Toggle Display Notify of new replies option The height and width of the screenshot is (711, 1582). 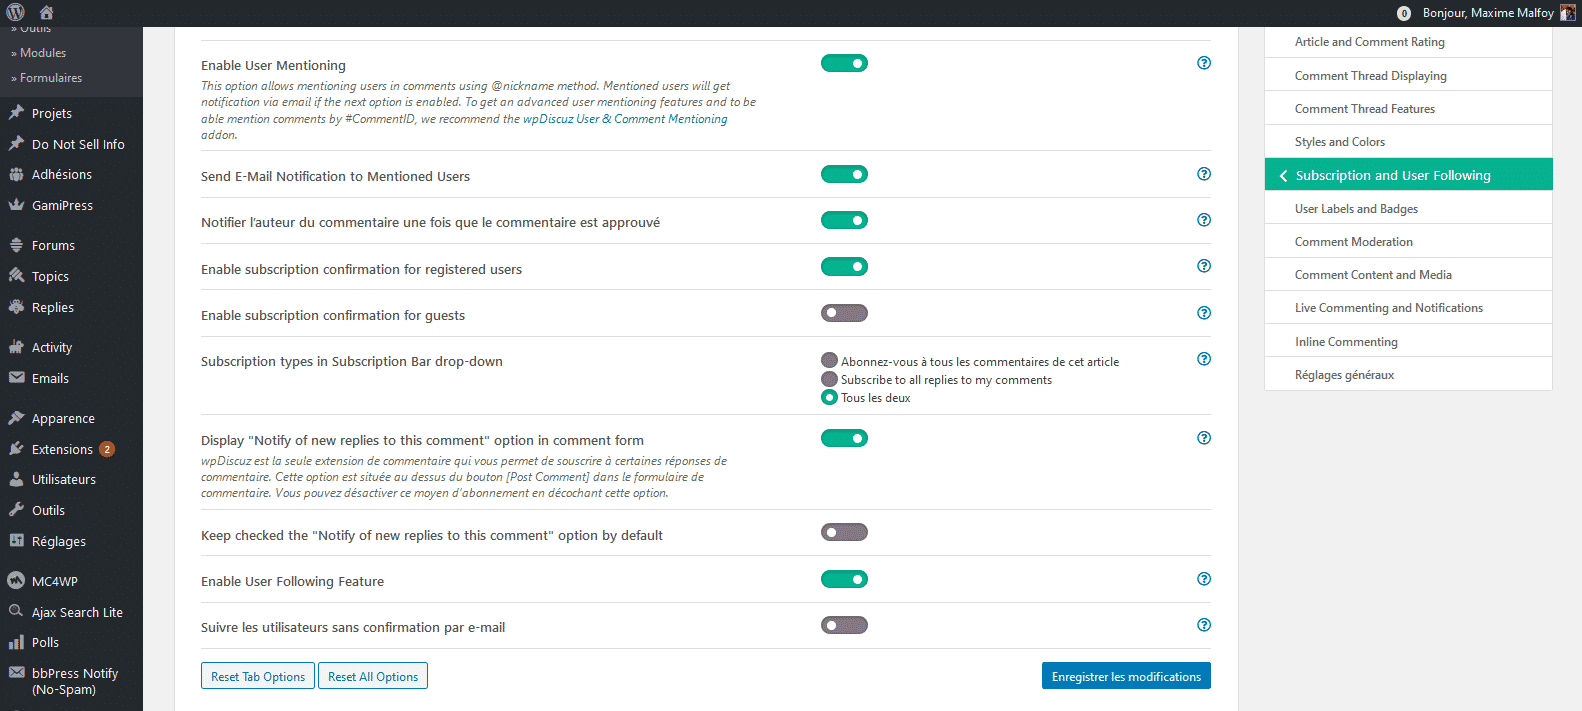(844, 438)
